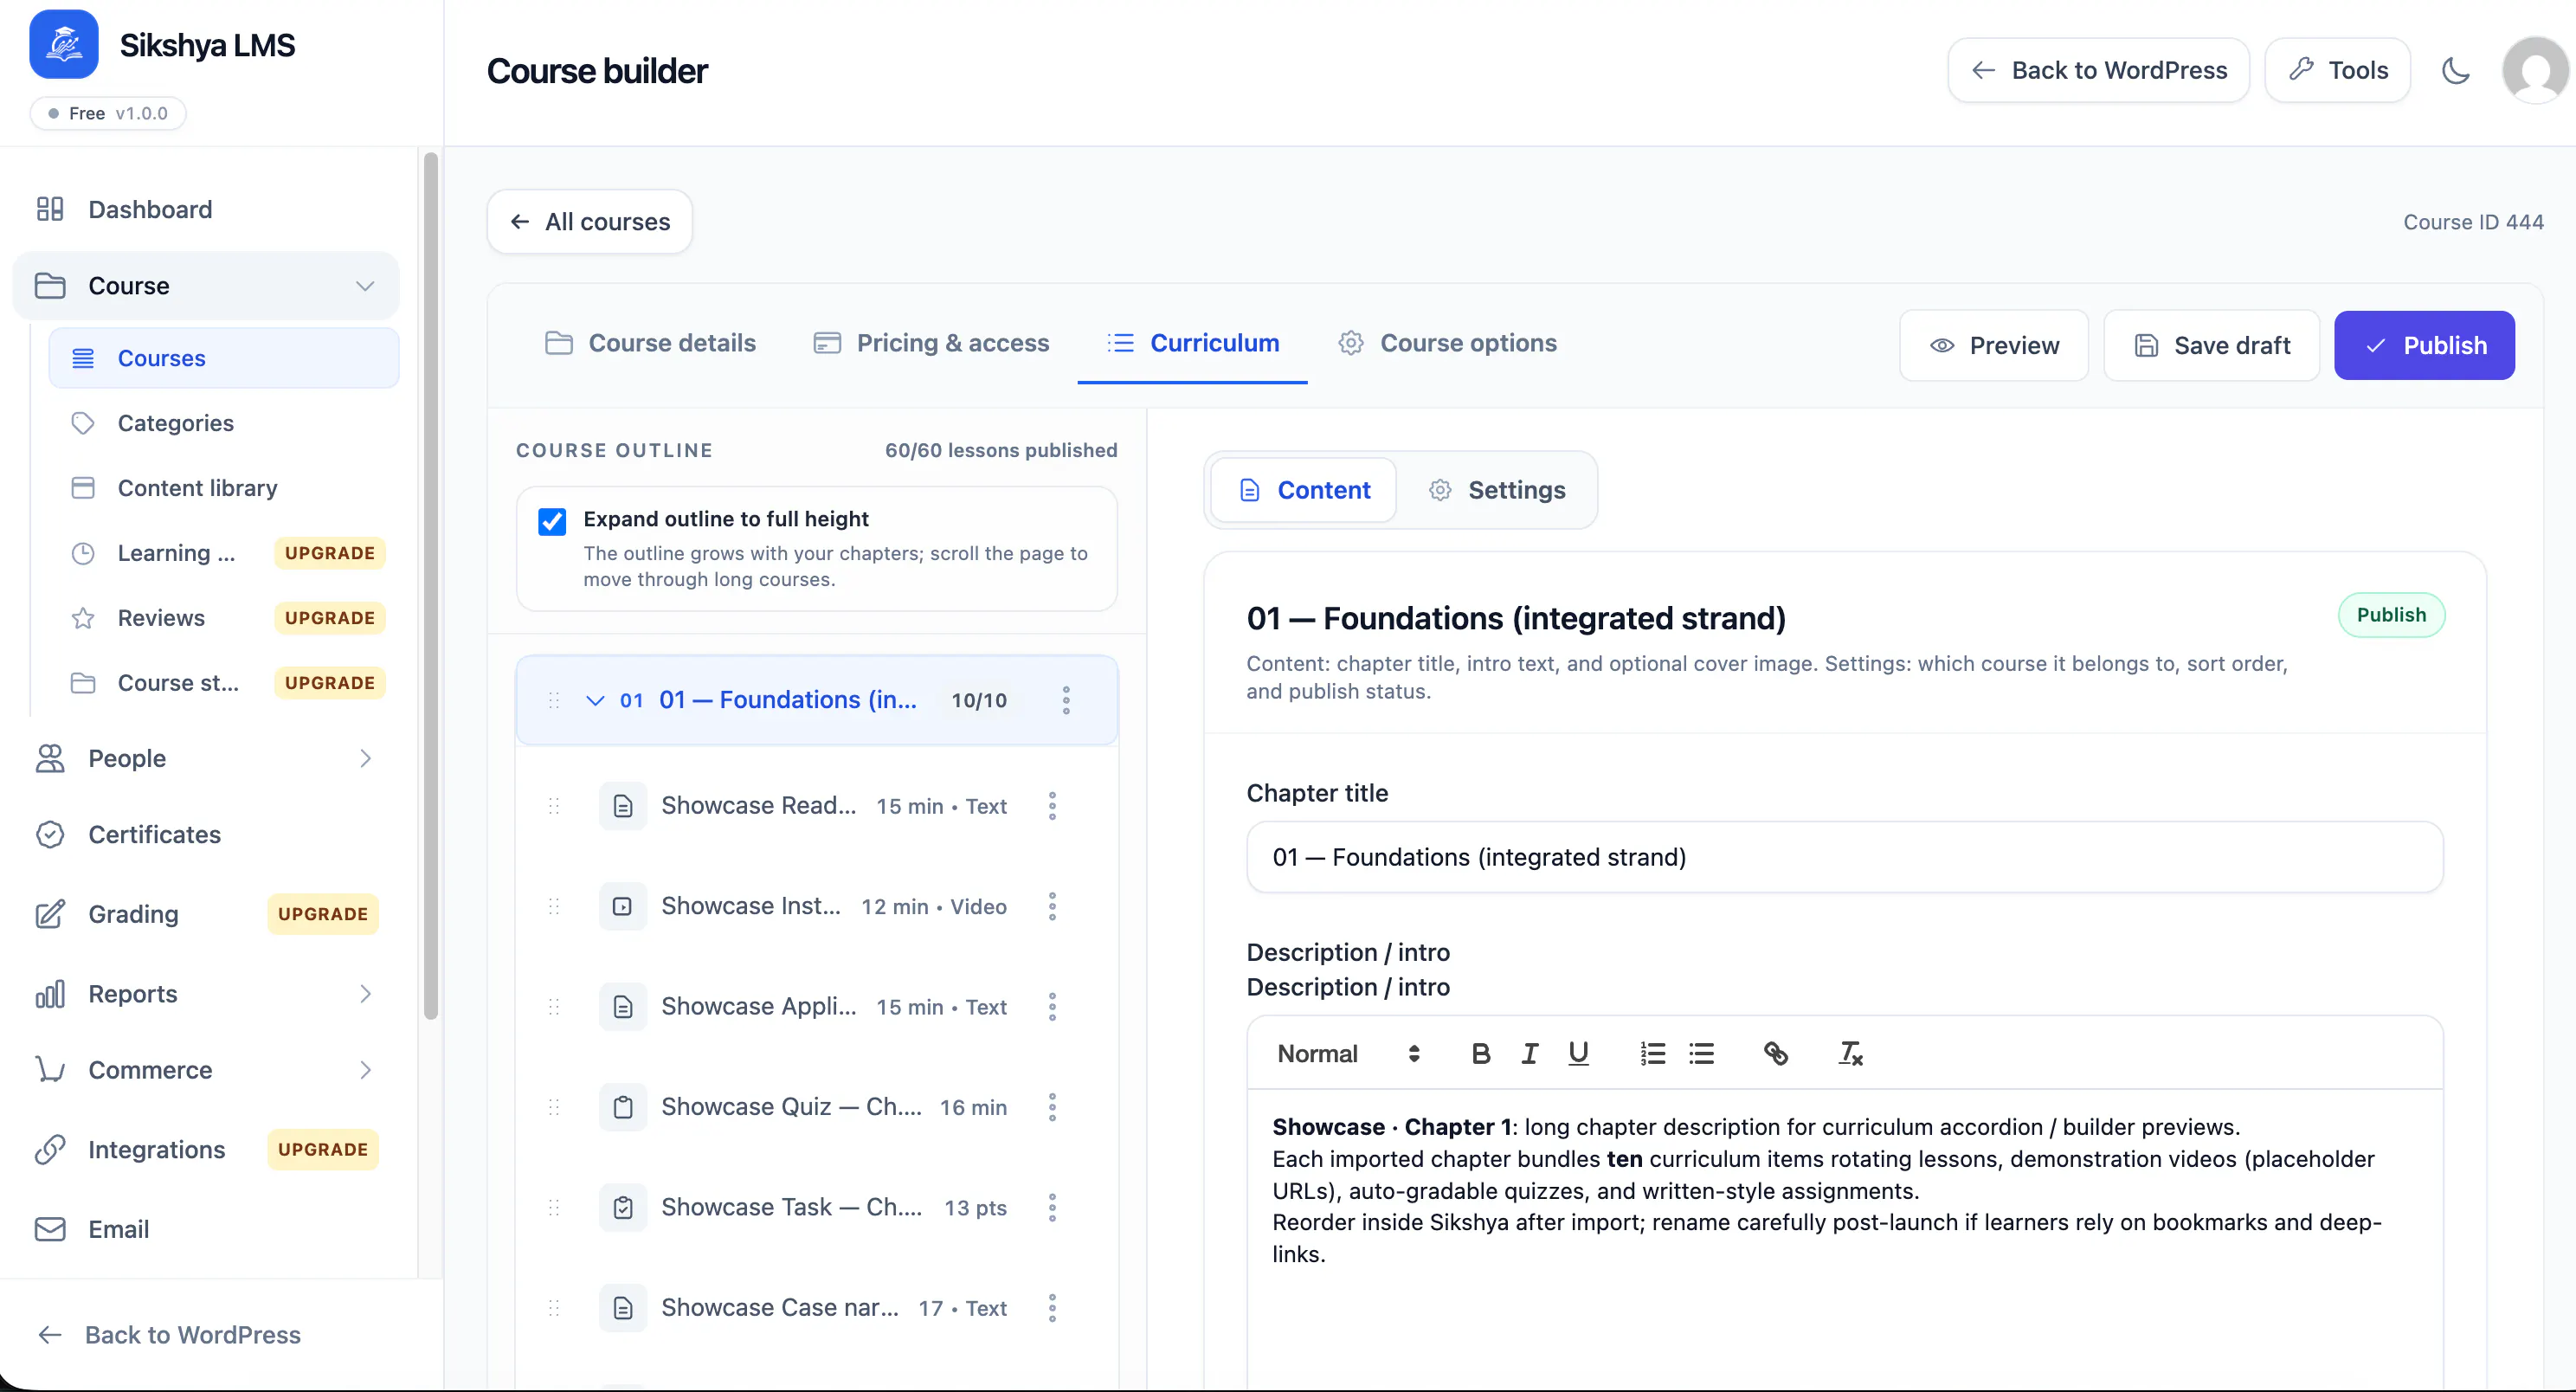Expand the Commerce sidebar menu
This screenshot has width=2576, height=1392.
[x=365, y=1070]
